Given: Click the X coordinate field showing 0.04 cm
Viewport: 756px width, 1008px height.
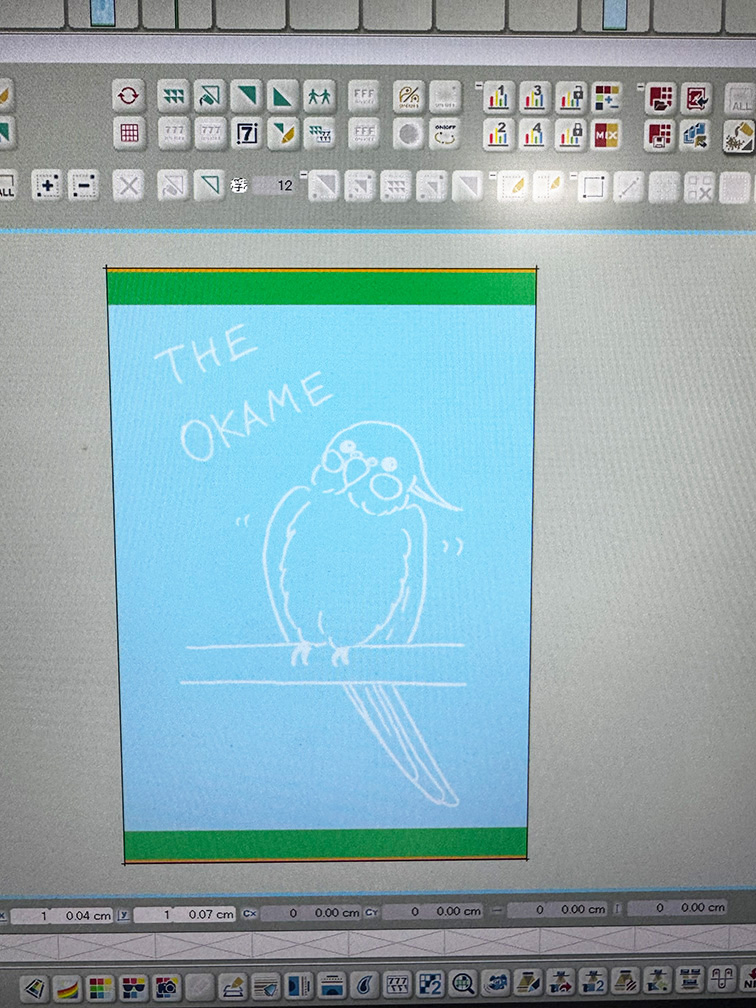Looking at the screenshot, I should coord(62,915).
